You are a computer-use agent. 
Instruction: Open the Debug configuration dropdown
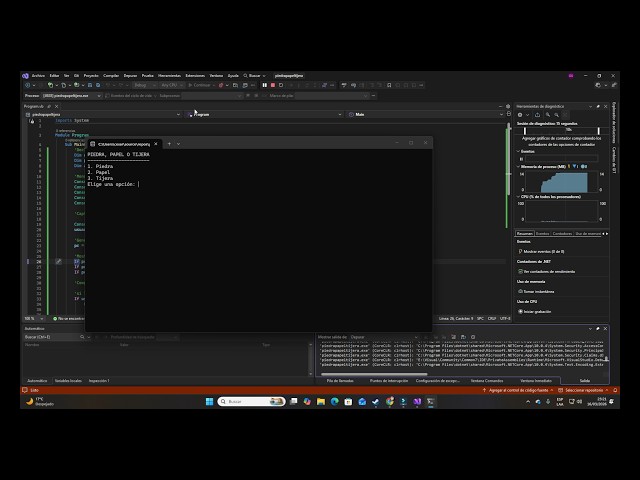tap(145, 85)
